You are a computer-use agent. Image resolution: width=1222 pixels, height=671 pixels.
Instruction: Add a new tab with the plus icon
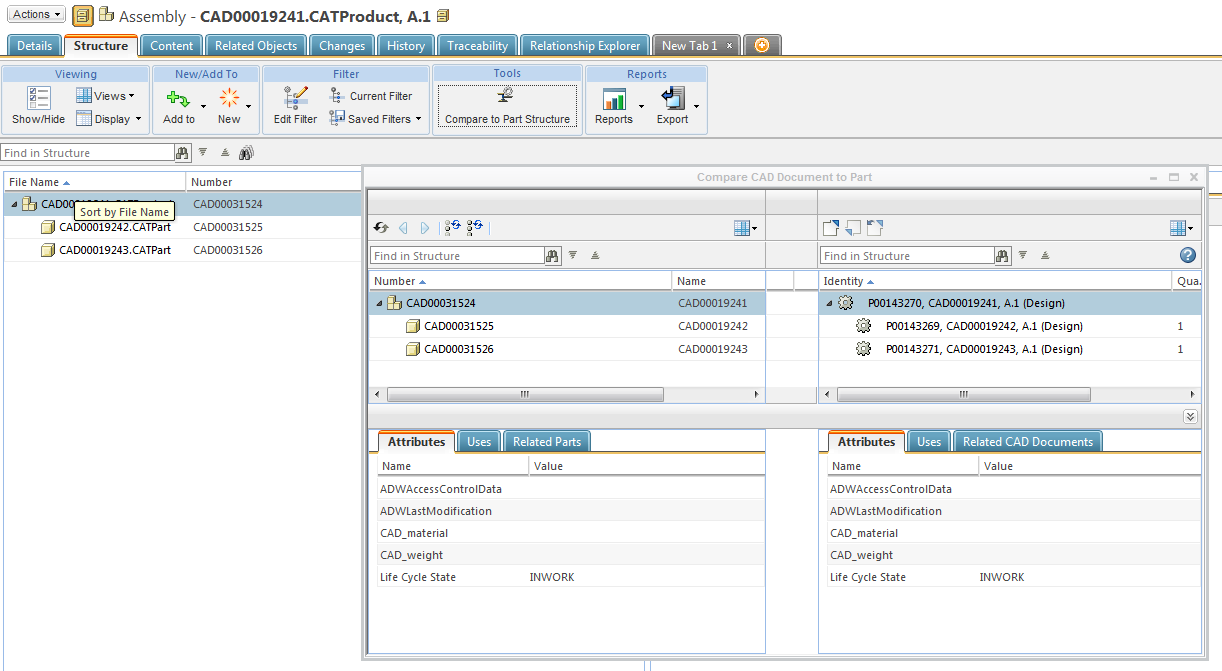pos(762,46)
